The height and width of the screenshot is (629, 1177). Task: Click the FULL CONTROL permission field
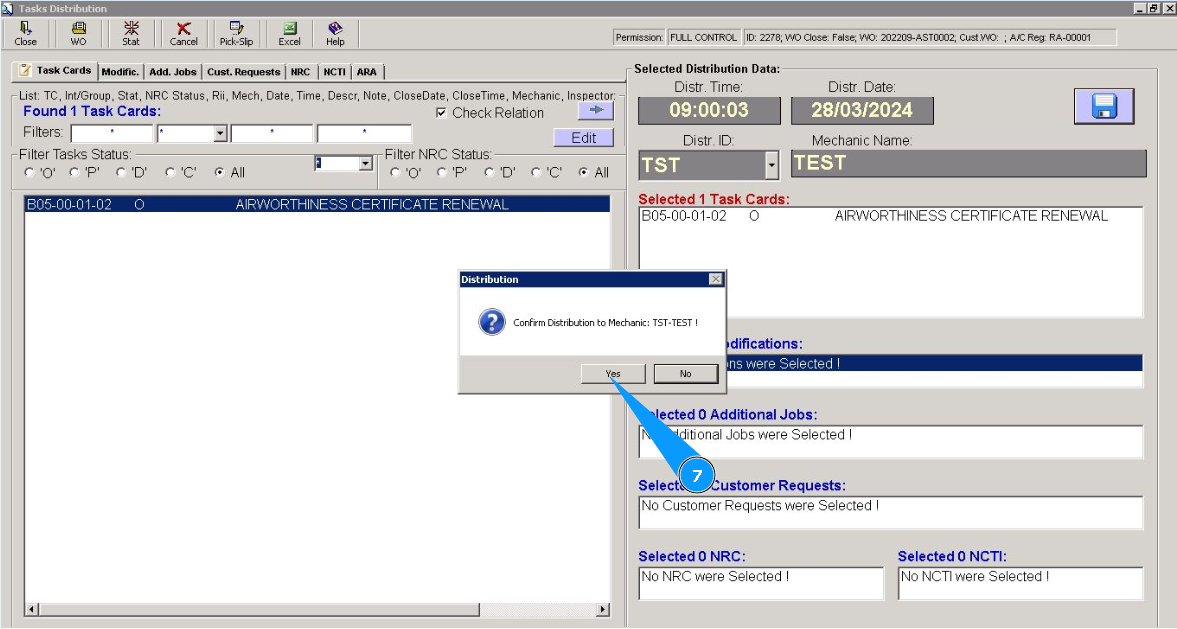(x=703, y=38)
